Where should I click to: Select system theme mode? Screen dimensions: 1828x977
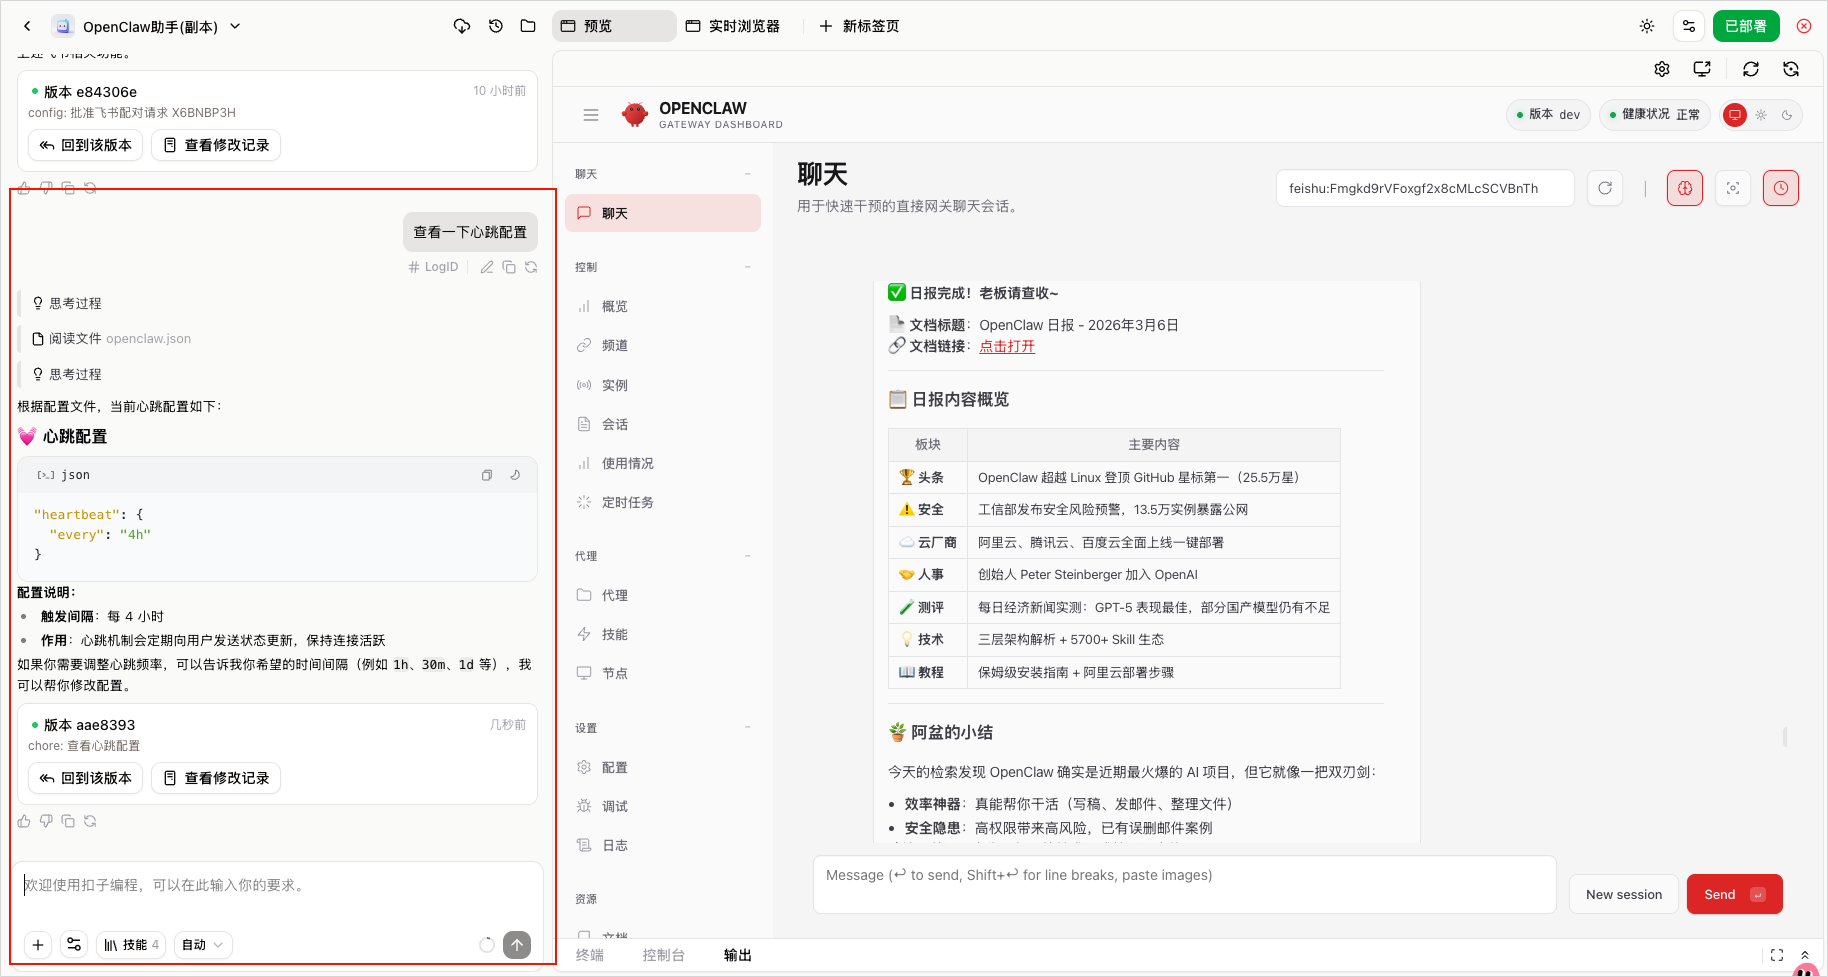[1735, 115]
